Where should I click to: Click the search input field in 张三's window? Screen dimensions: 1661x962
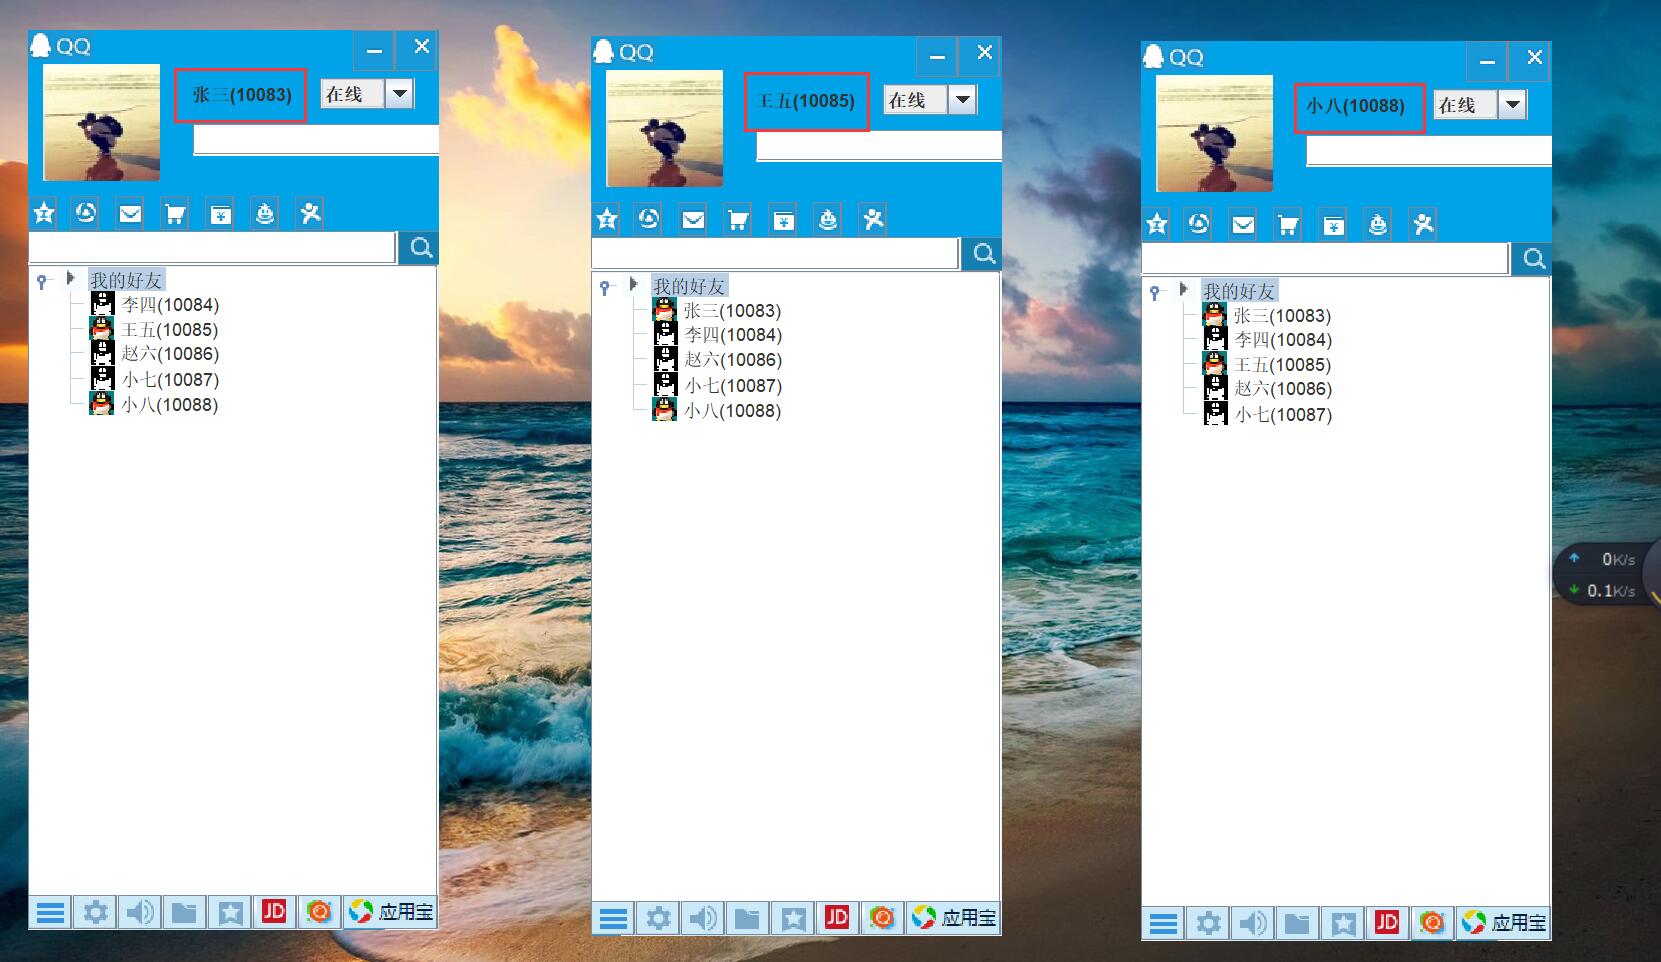click(x=212, y=247)
